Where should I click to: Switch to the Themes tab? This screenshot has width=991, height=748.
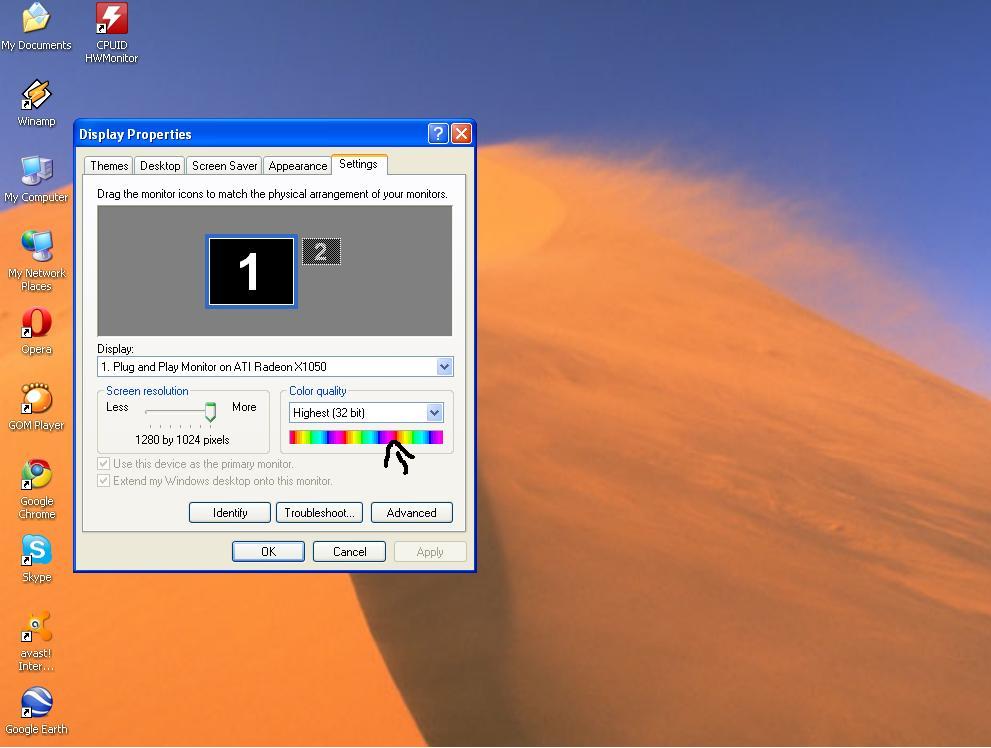click(x=109, y=166)
